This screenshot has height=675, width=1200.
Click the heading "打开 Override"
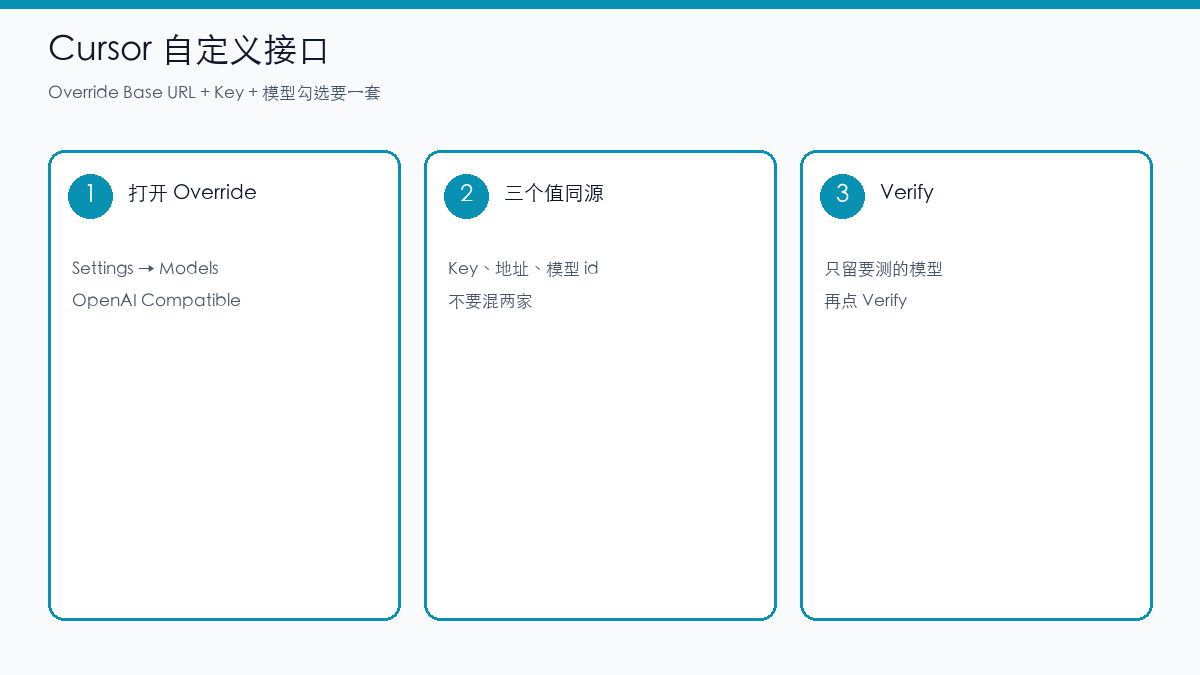coord(192,192)
